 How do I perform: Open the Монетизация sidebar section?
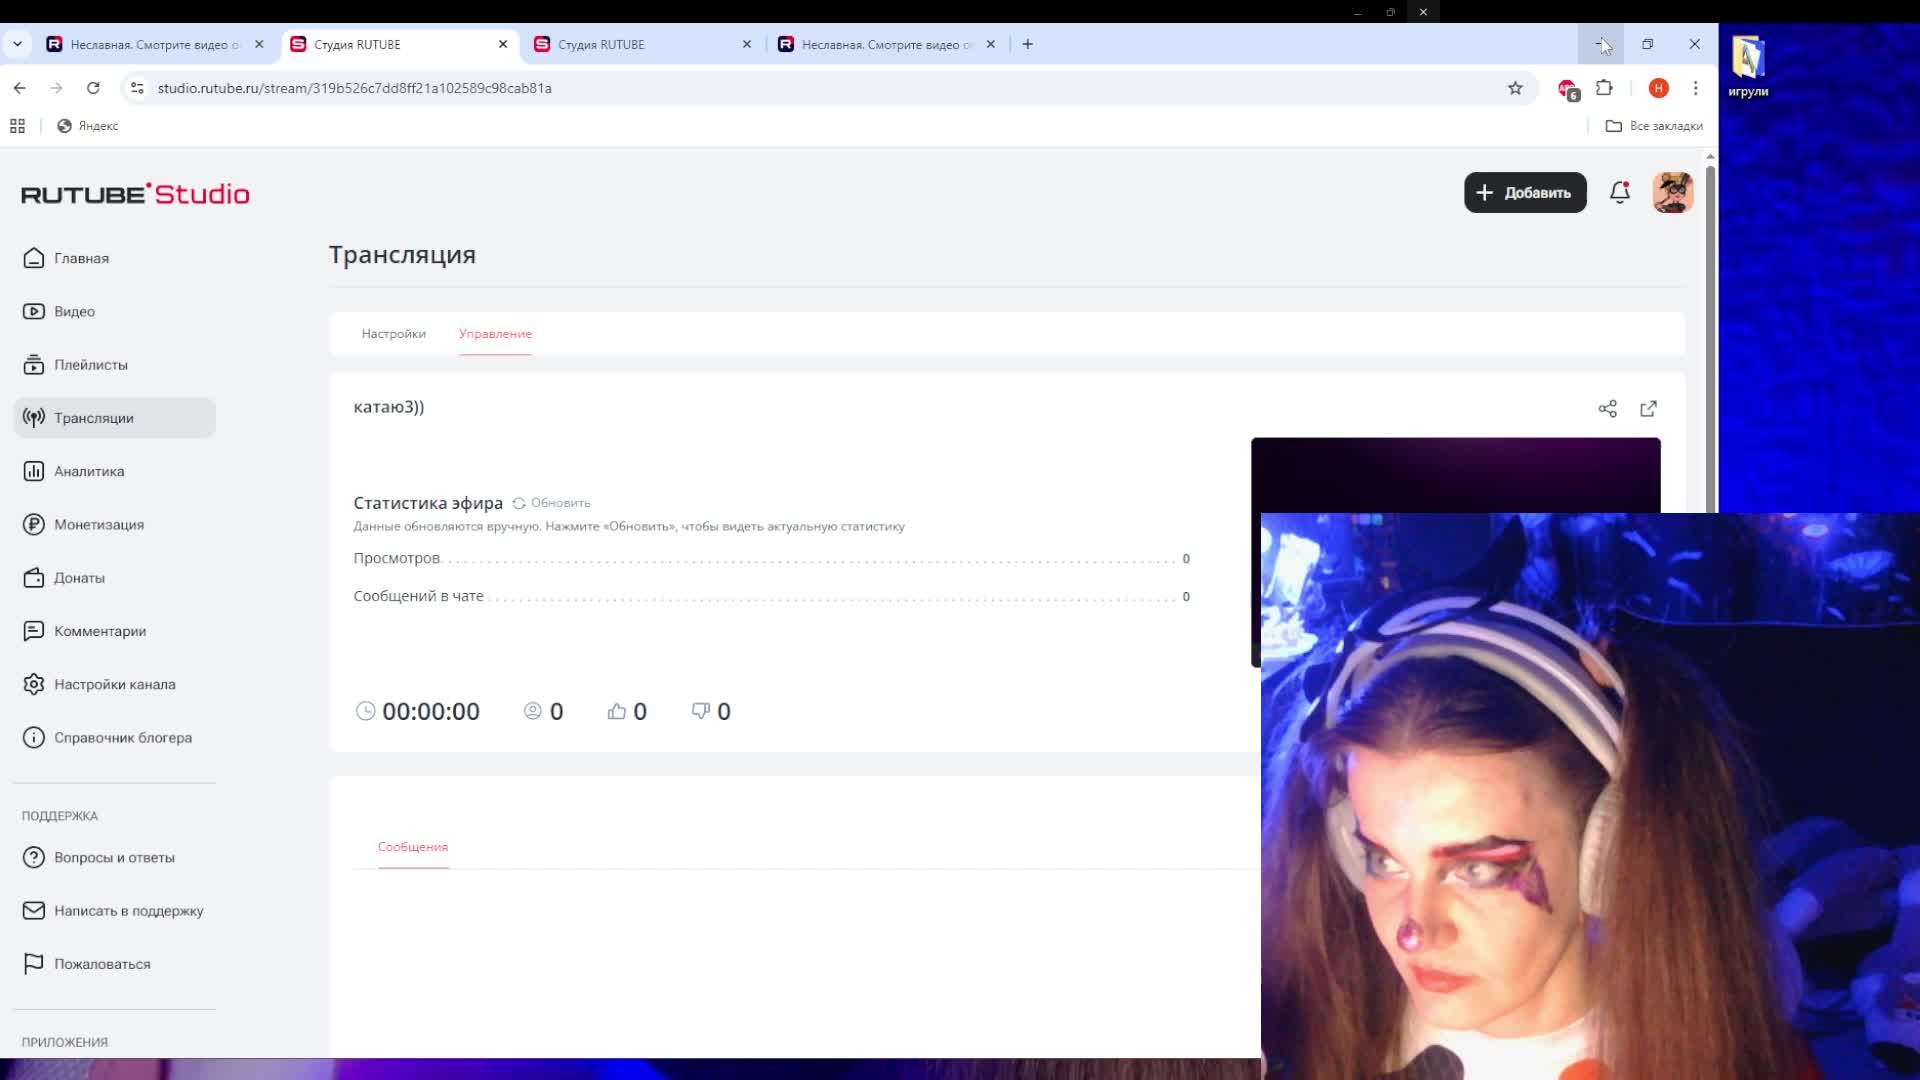(98, 525)
